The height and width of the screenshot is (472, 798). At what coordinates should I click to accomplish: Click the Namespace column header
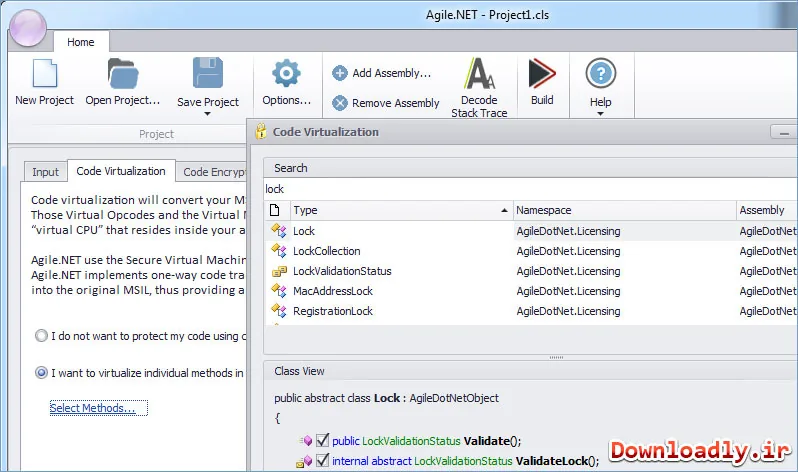[624, 210]
